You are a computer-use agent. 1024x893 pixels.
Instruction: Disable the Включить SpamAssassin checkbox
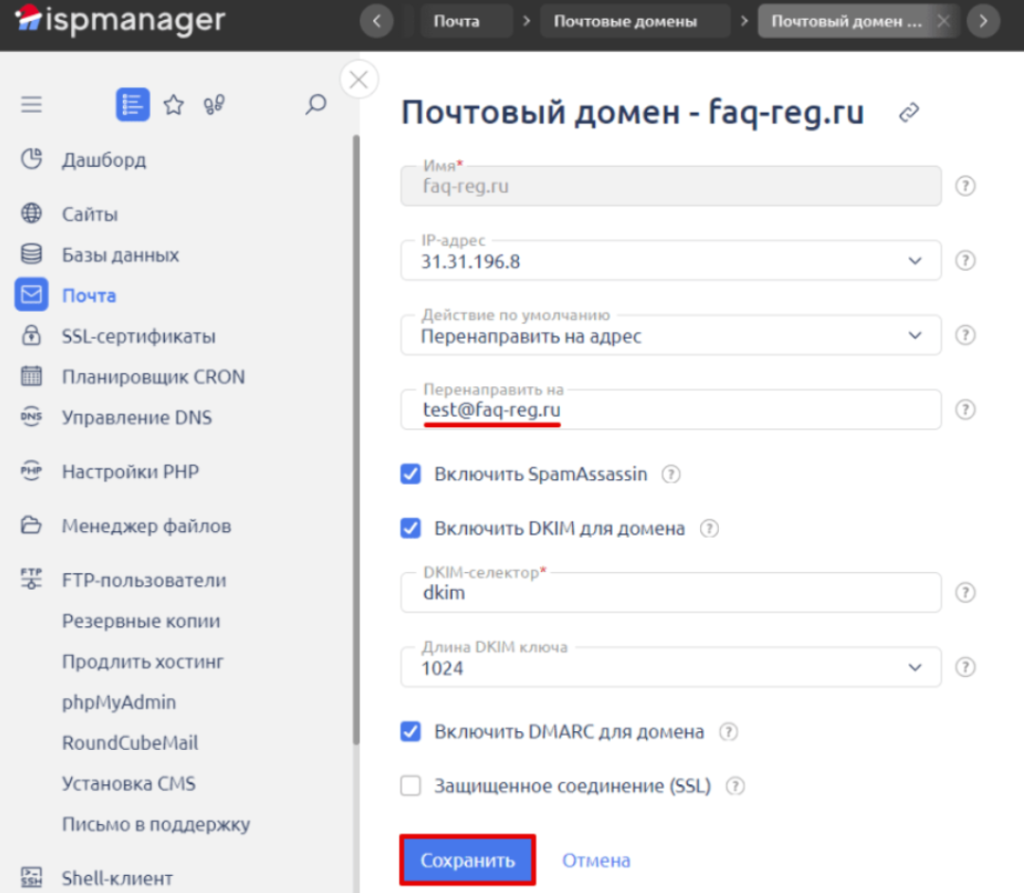(410, 474)
